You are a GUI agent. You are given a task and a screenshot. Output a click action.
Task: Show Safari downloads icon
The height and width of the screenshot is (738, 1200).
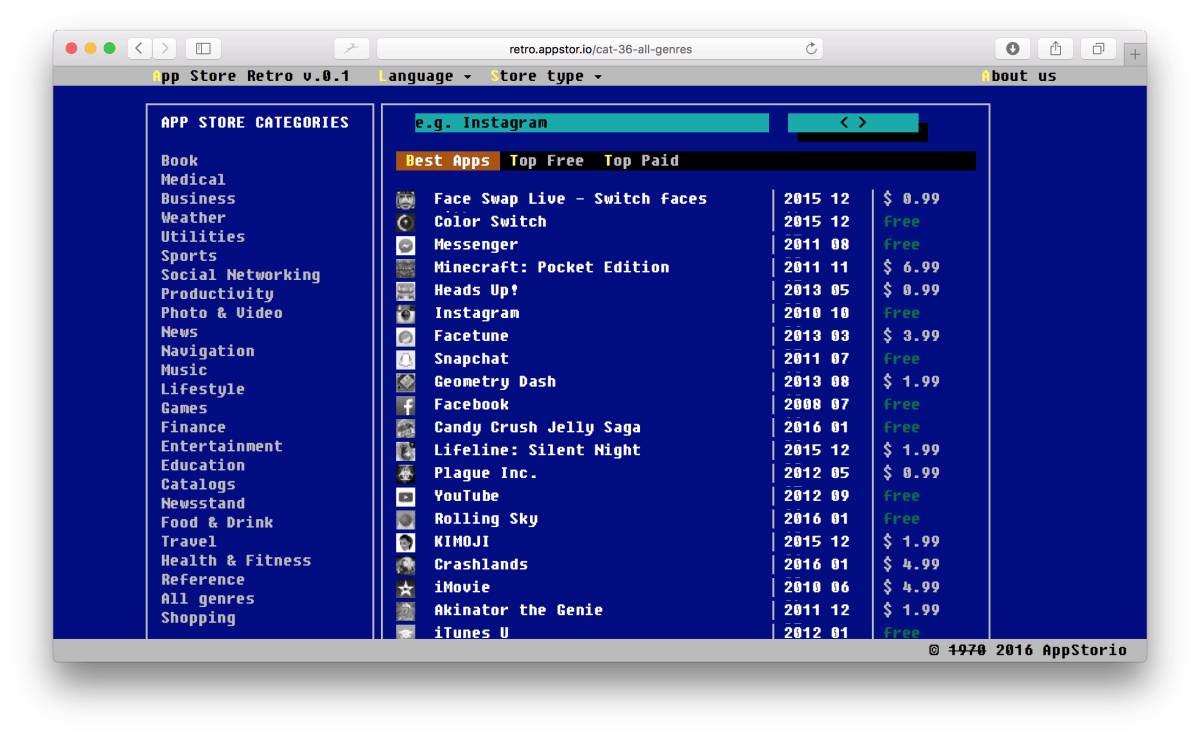(1012, 48)
